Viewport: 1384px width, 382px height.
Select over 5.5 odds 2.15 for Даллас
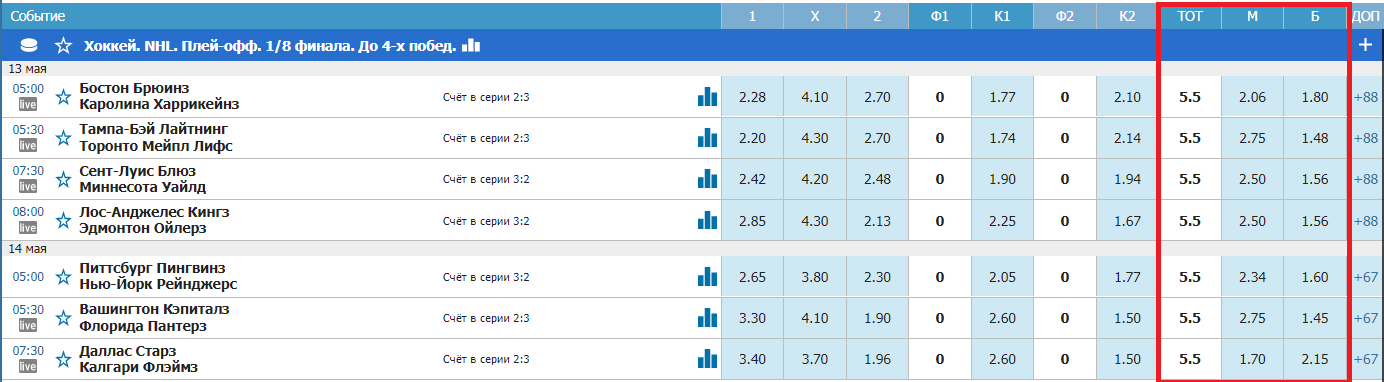1315,359
